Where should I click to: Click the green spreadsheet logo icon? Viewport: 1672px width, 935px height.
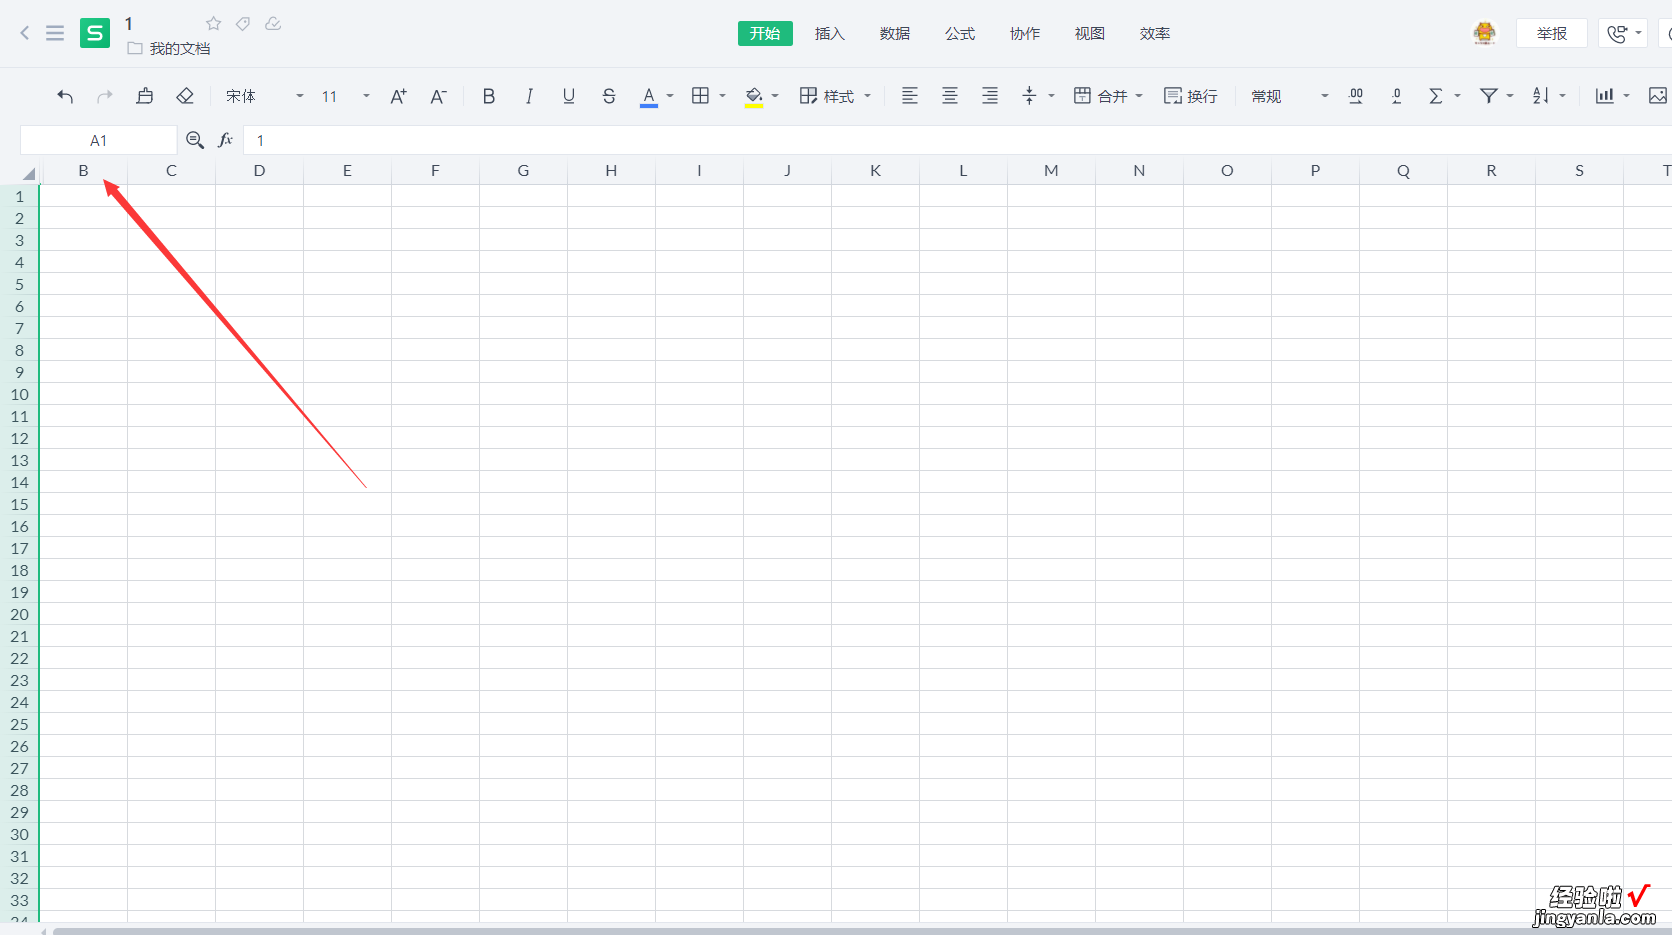point(95,33)
